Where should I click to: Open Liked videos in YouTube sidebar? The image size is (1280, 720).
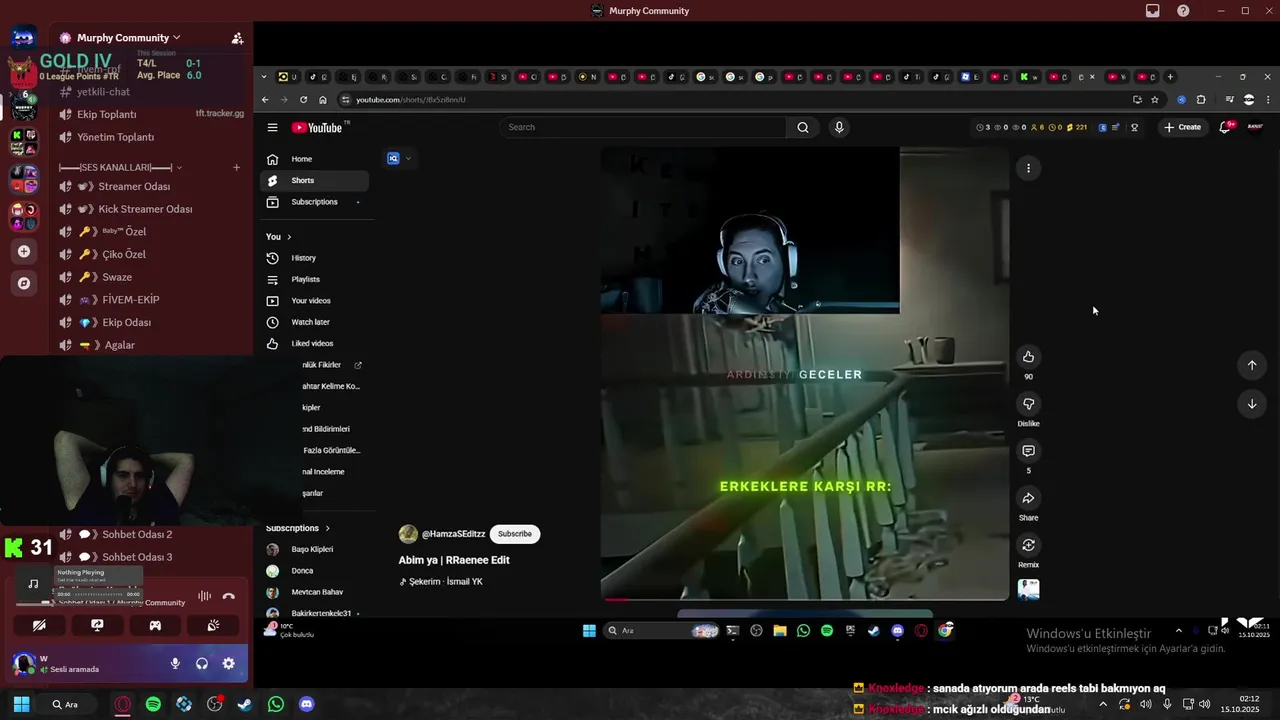pyautogui.click(x=314, y=343)
